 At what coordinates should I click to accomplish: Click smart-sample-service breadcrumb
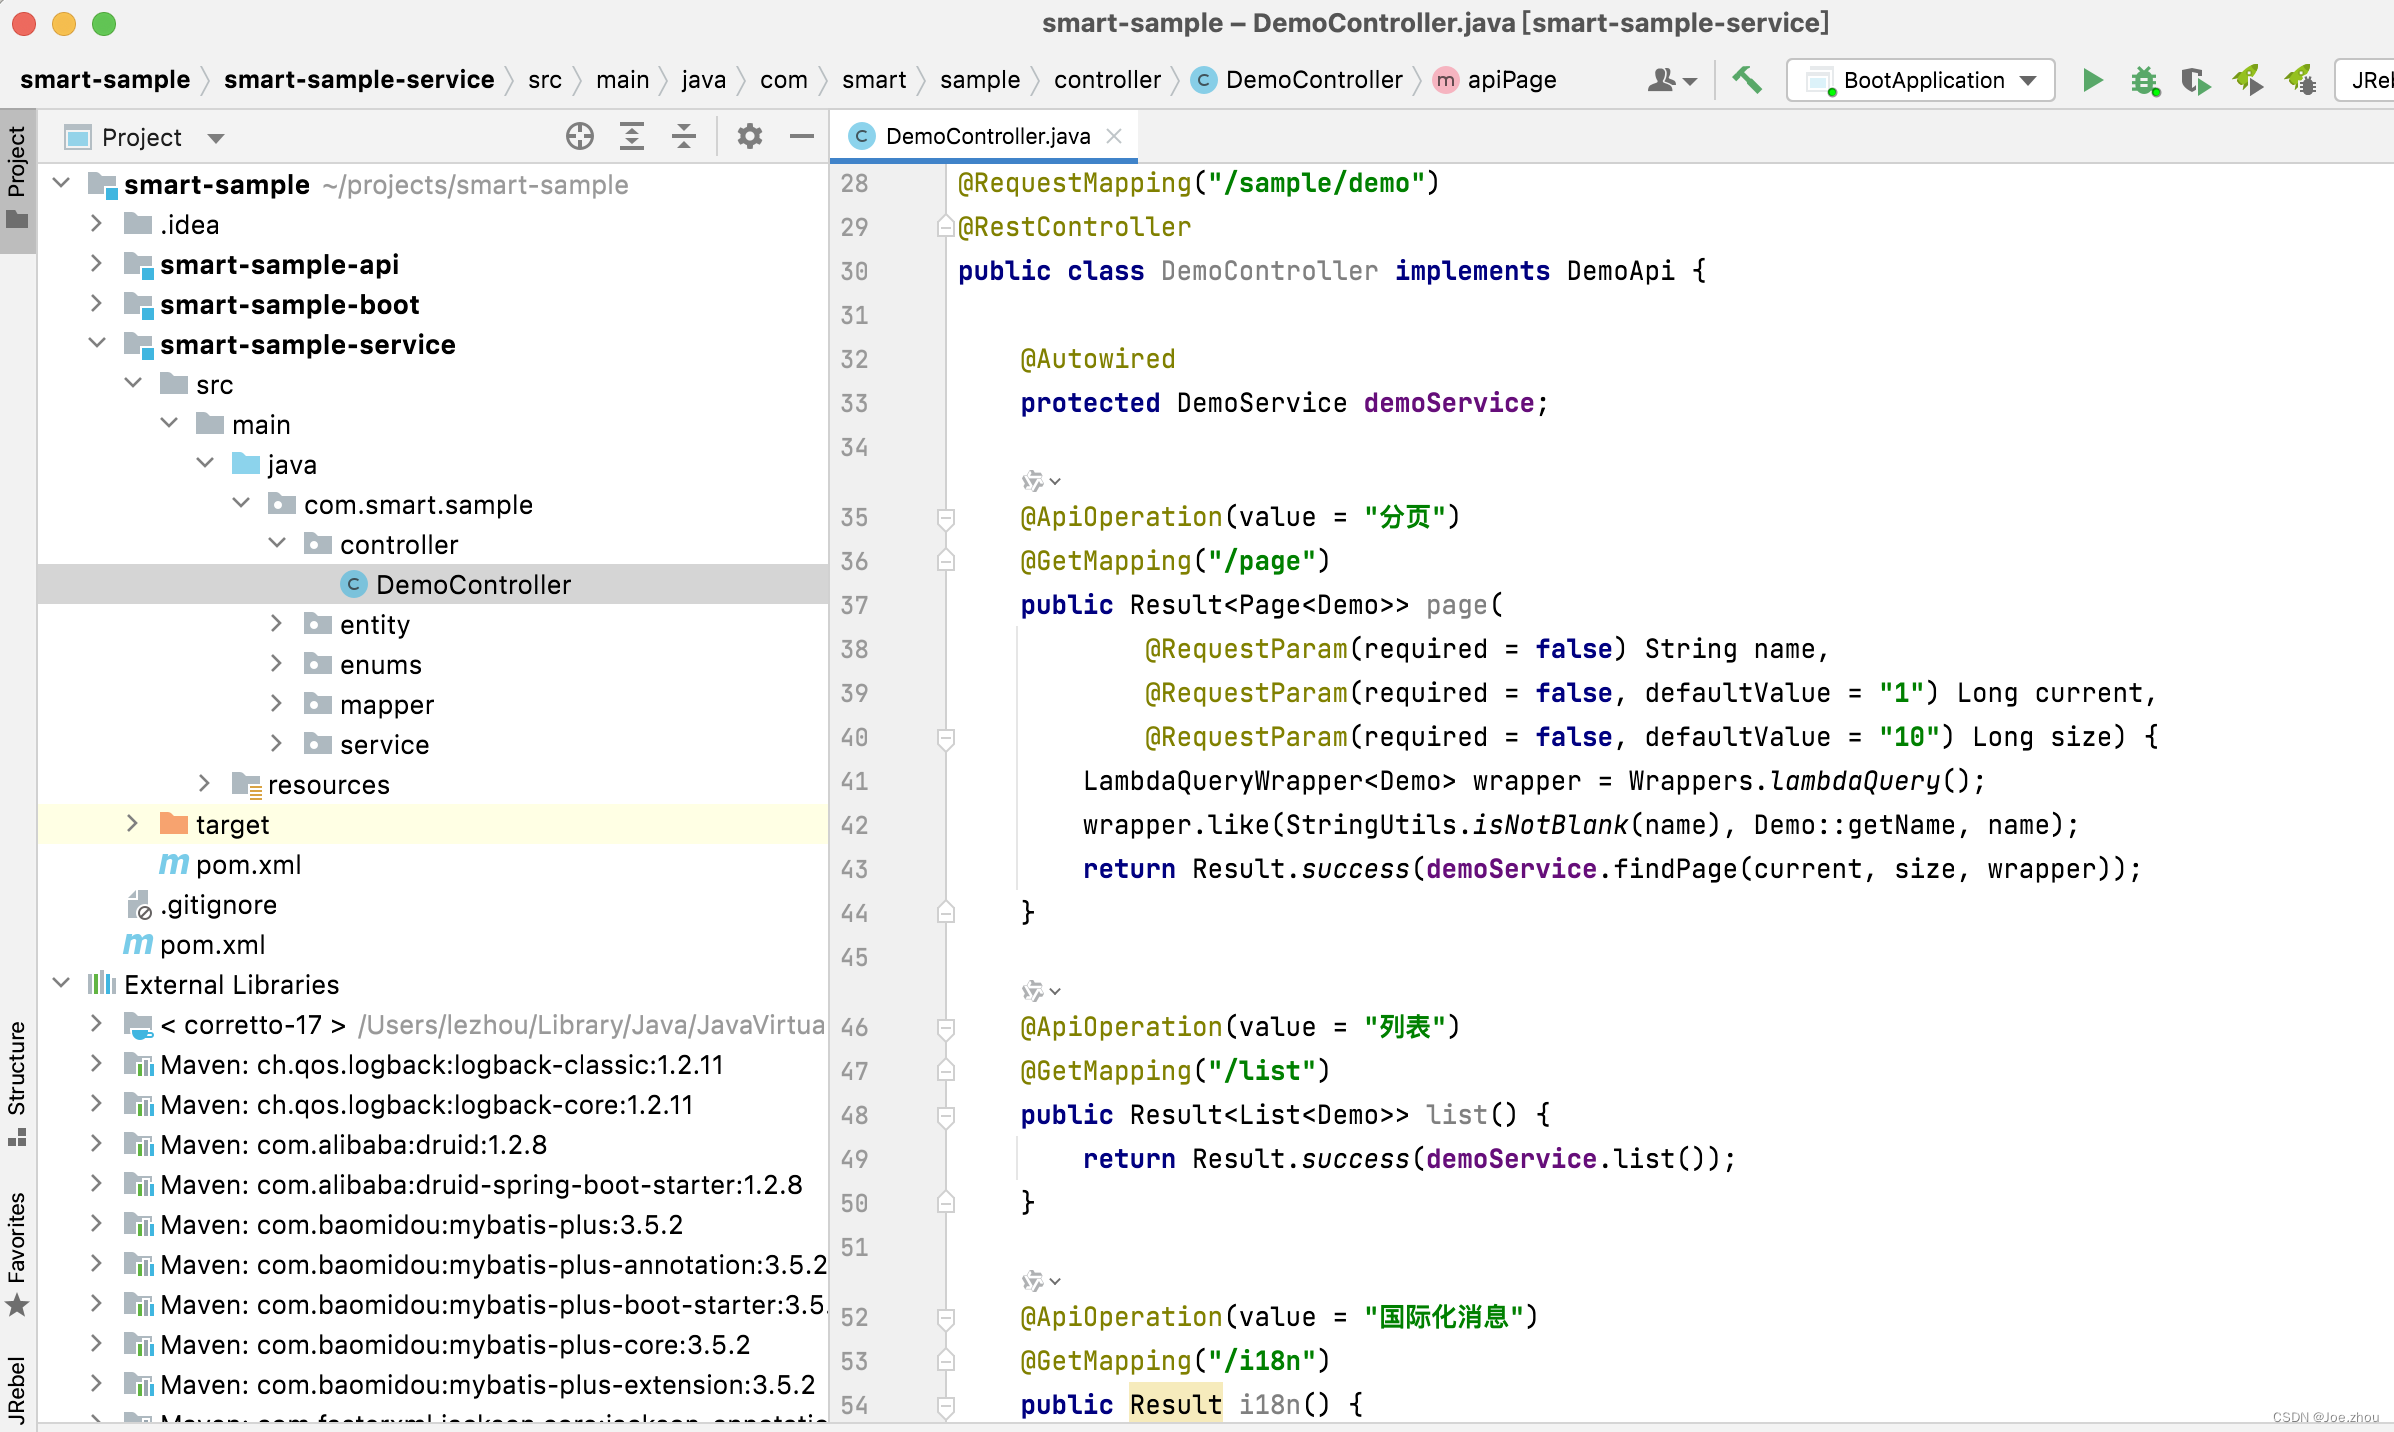tap(359, 80)
